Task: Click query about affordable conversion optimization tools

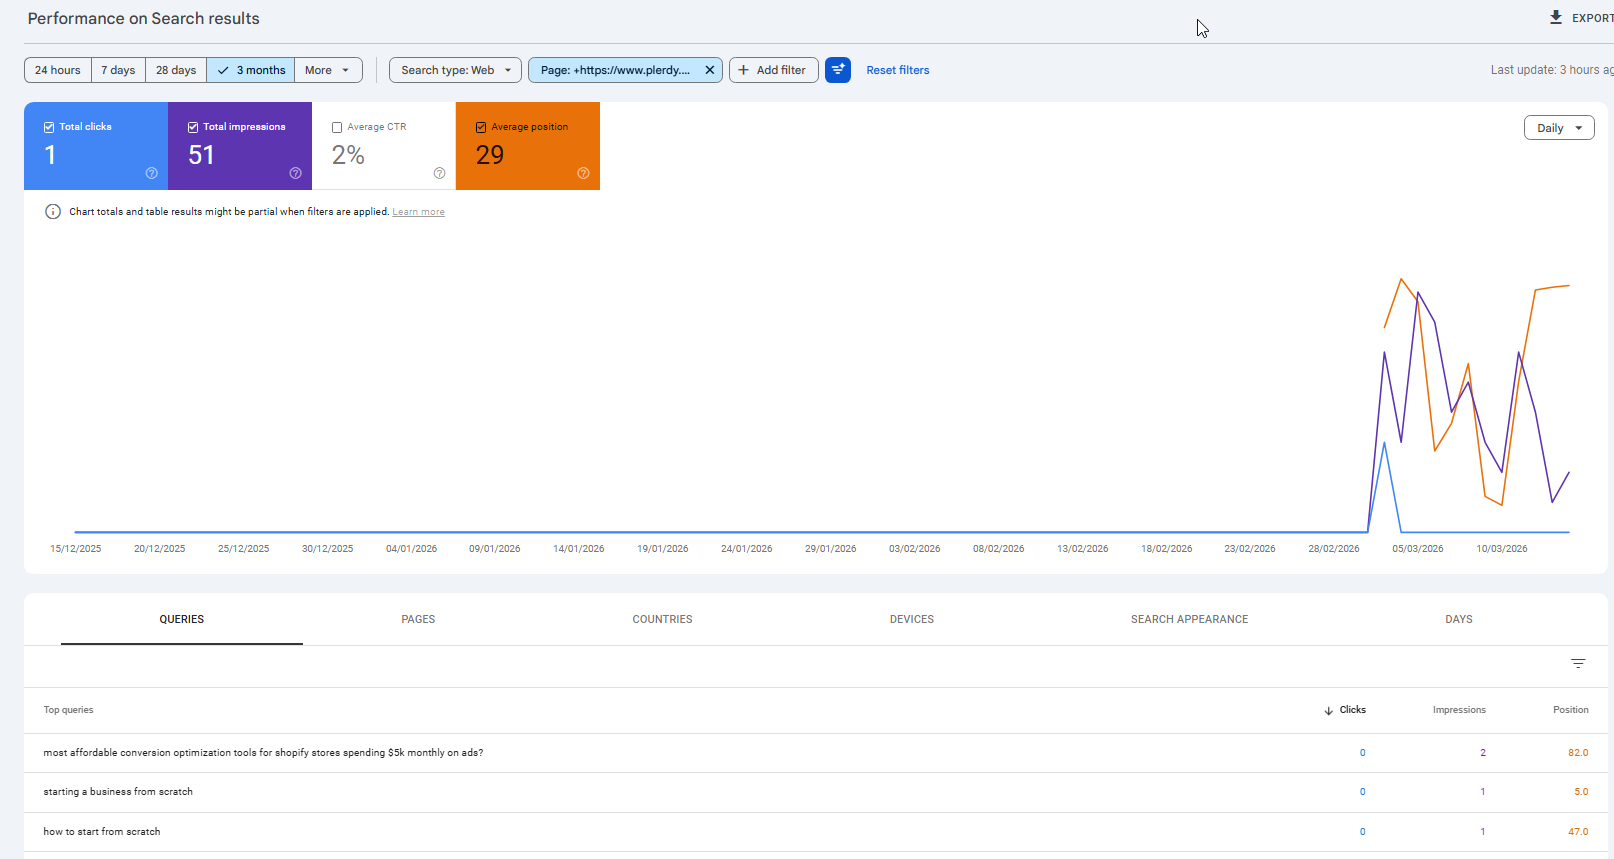Action: pyautogui.click(x=263, y=753)
